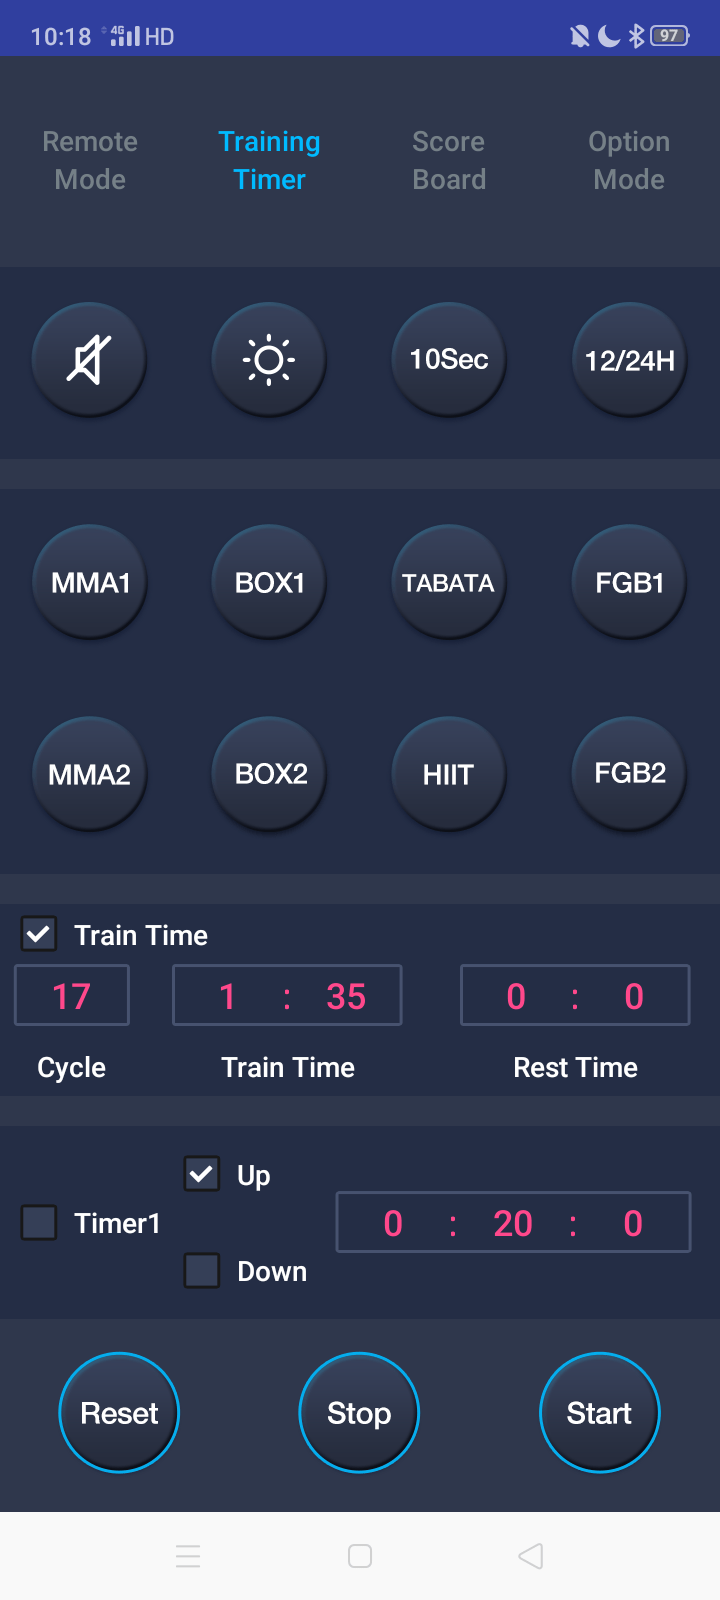This screenshot has height=1600, width=720.
Task: Switch the 12/24H clock format button
Action: click(629, 359)
